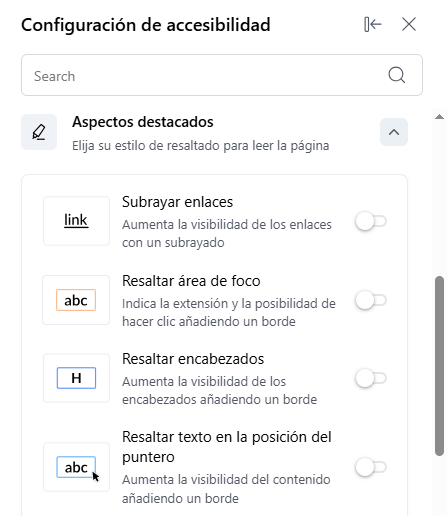The height and width of the screenshot is (516, 447).
Task: Click the magnifying glass search icon
Action: (397, 75)
